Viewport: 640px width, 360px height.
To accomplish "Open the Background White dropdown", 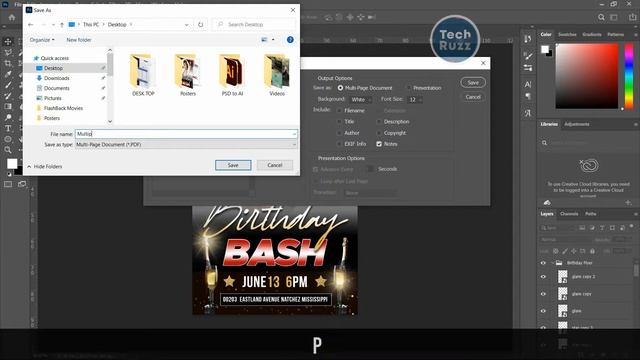I will coord(360,100).
